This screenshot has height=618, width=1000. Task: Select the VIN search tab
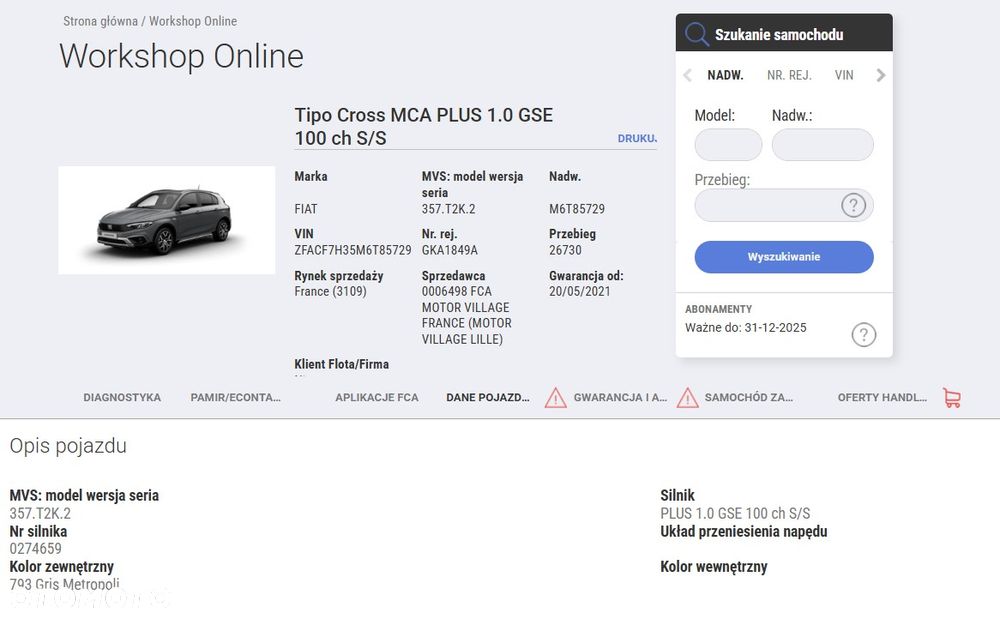pyautogui.click(x=844, y=75)
